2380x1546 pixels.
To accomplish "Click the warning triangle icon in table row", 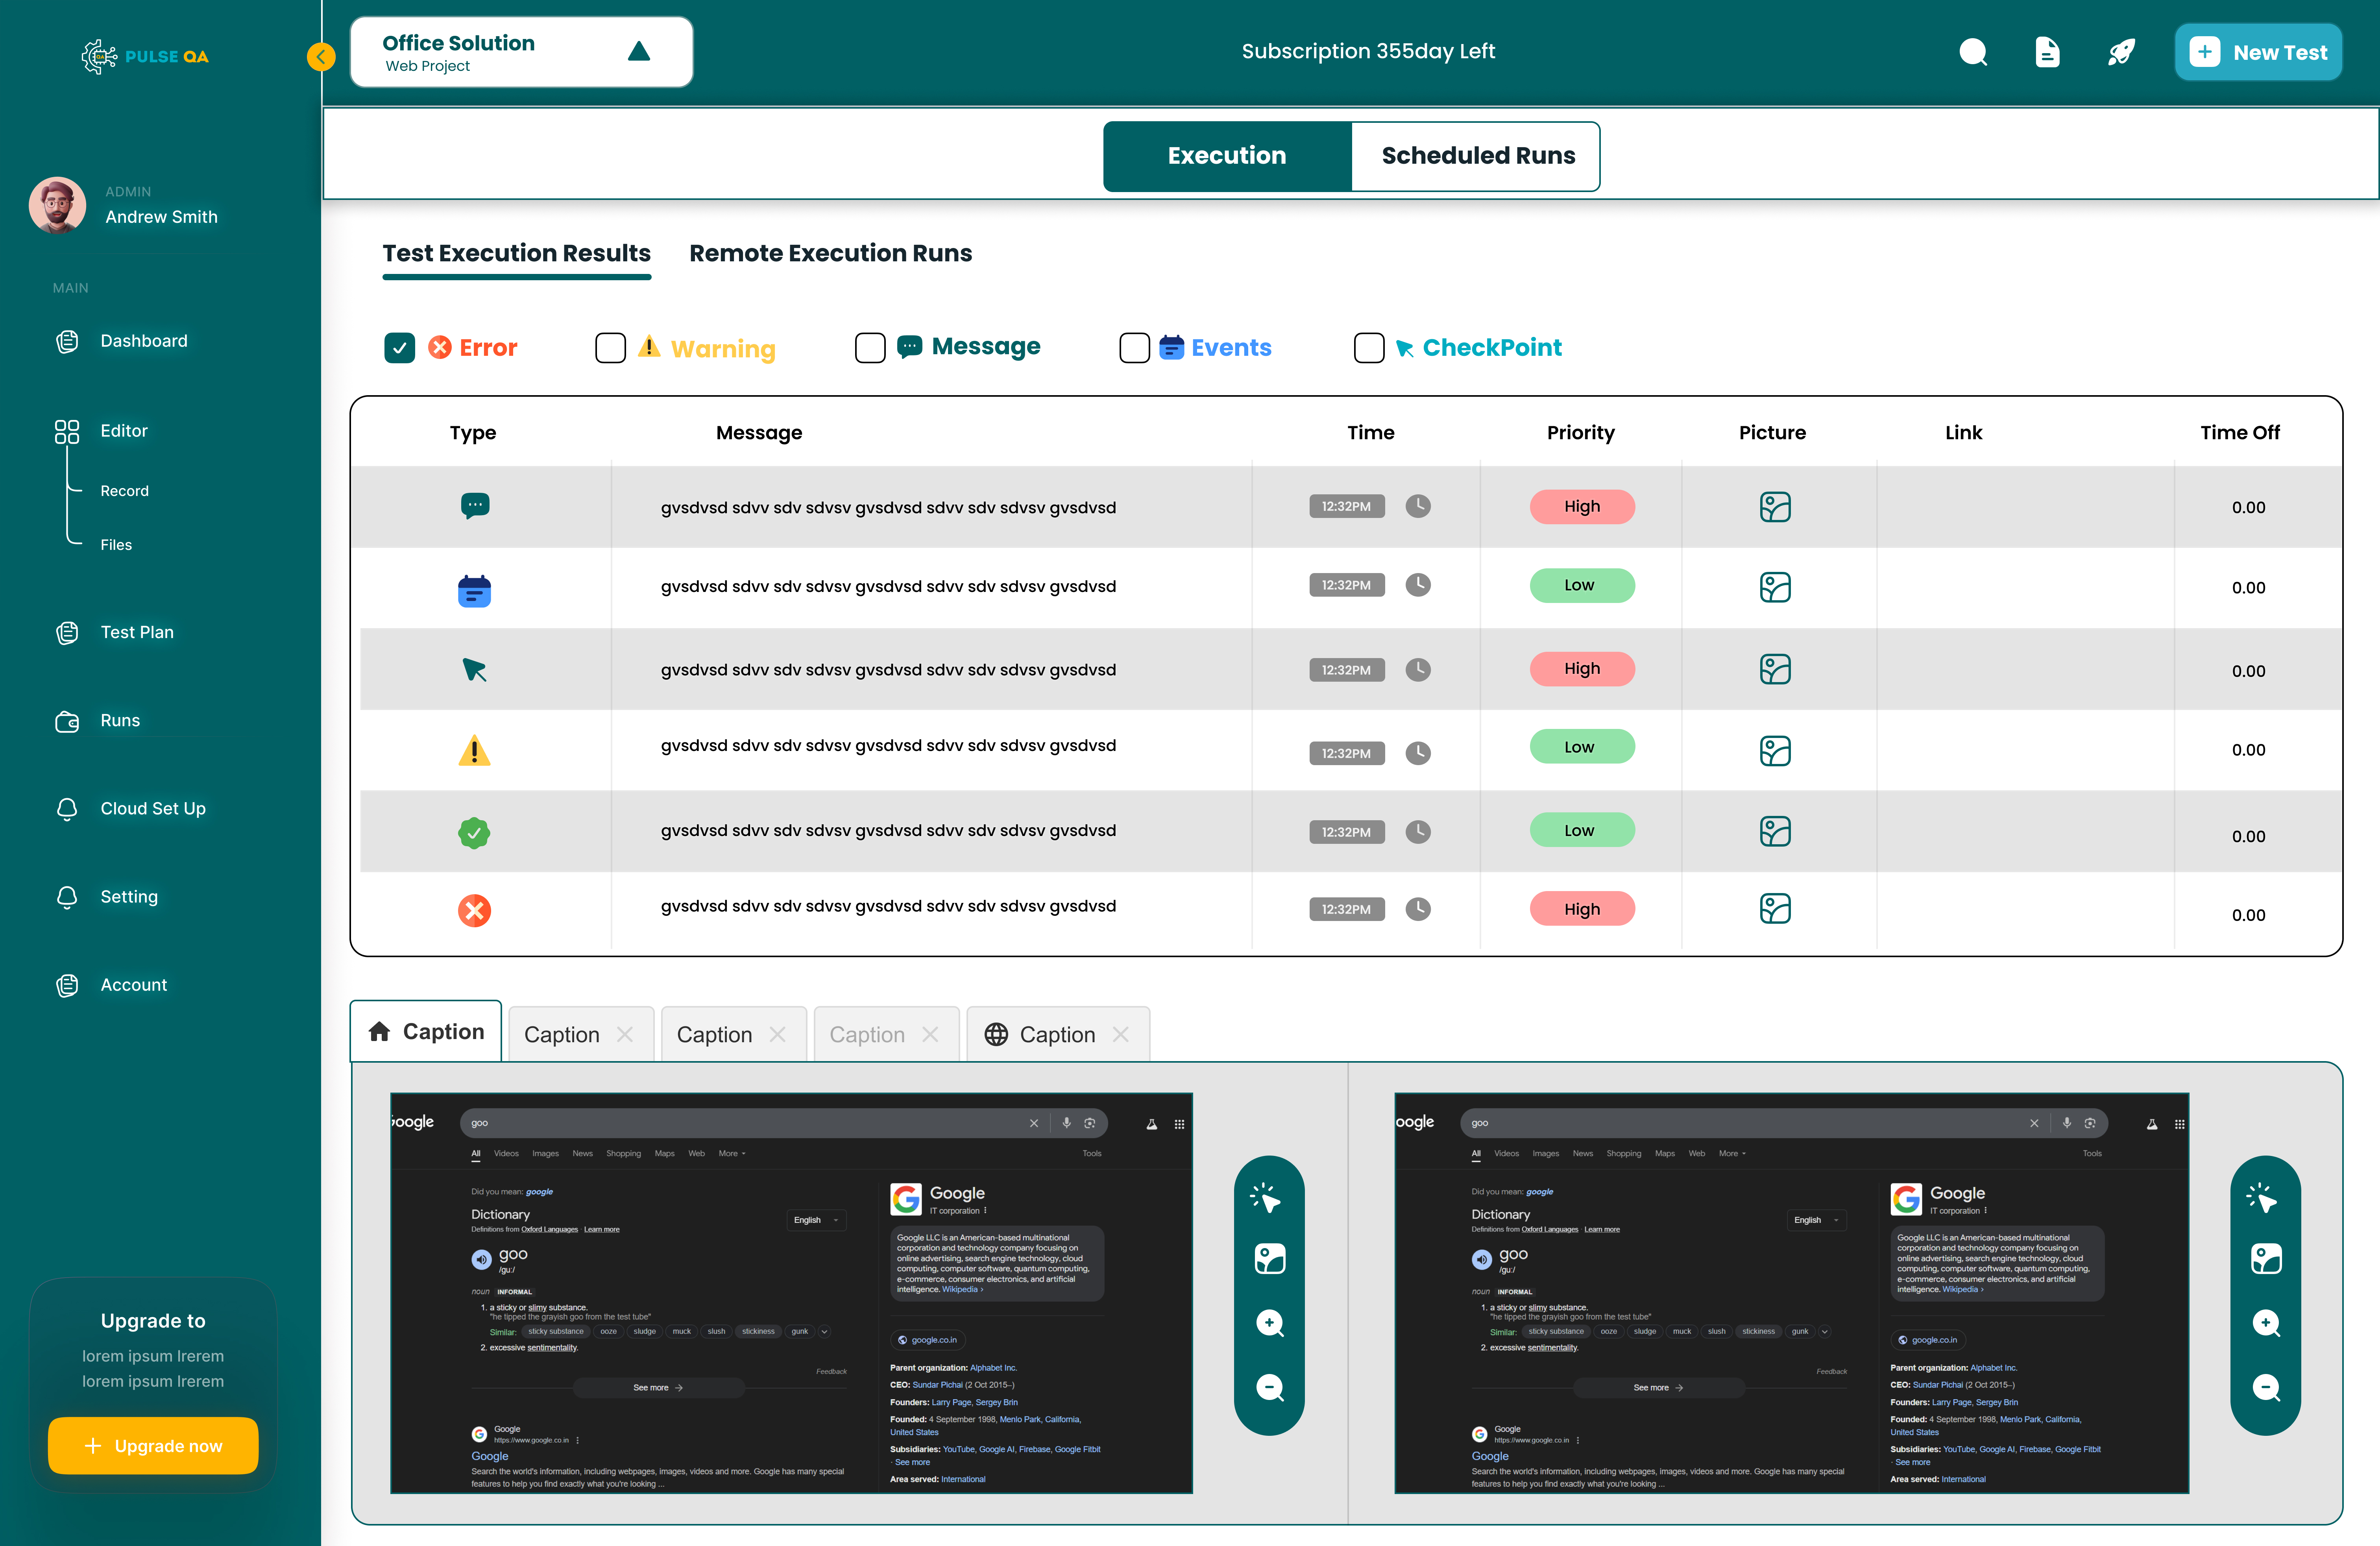I will coord(474,750).
